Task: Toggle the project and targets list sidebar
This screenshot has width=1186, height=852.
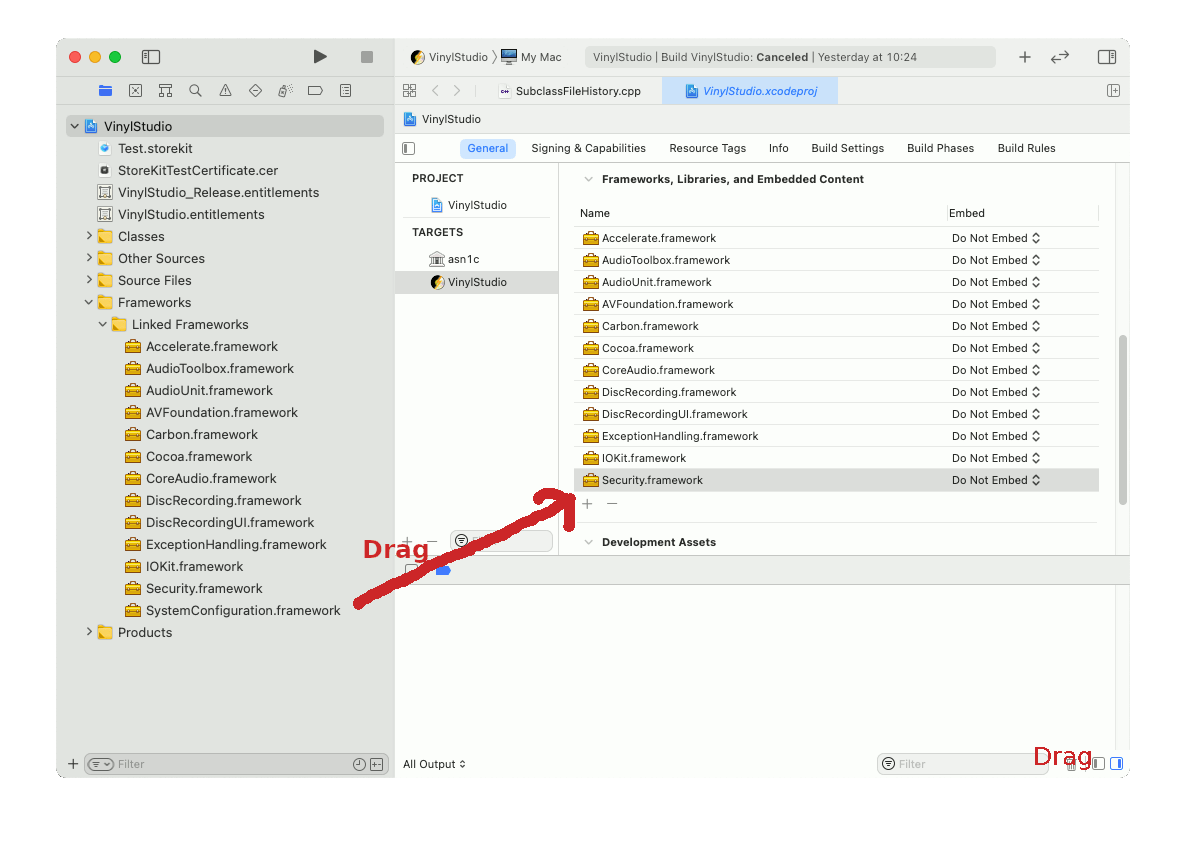Action: [408, 148]
